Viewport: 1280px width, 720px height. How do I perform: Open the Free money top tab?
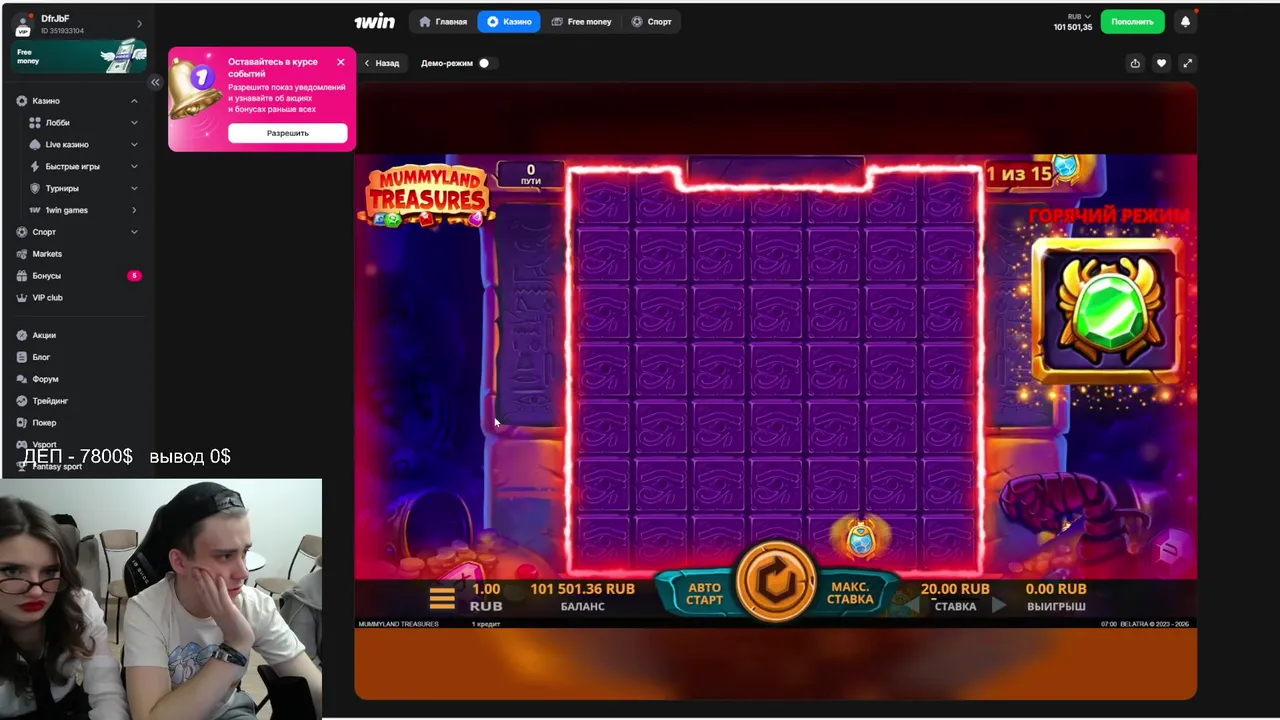point(581,21)
